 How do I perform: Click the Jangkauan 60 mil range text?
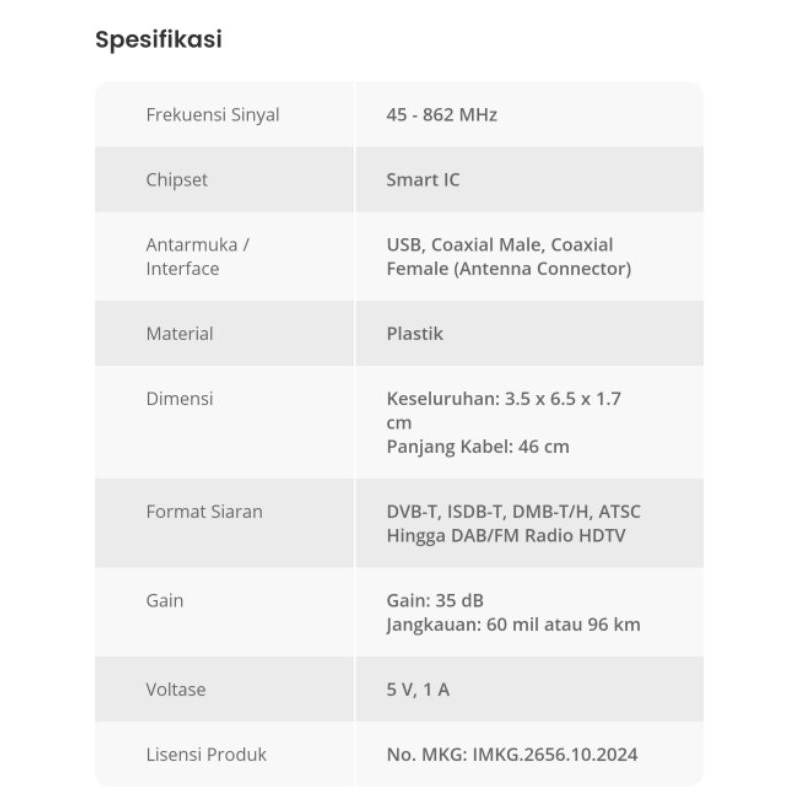point(513,625)
